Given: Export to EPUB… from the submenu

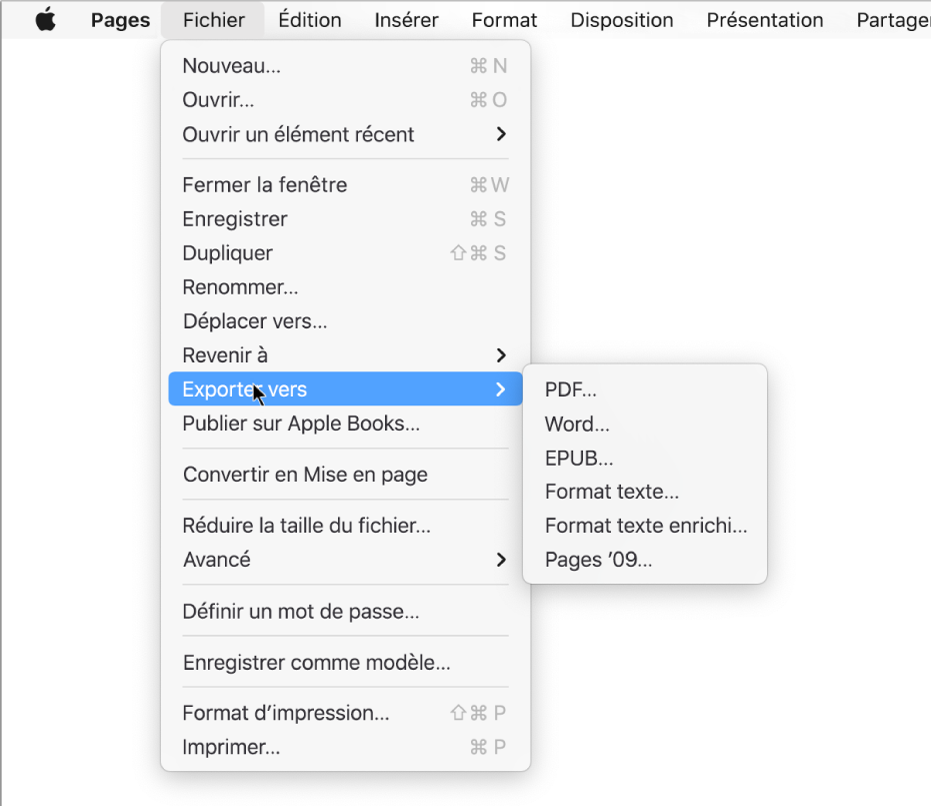Looking at the screenshot, I should (x=645, y=457).
